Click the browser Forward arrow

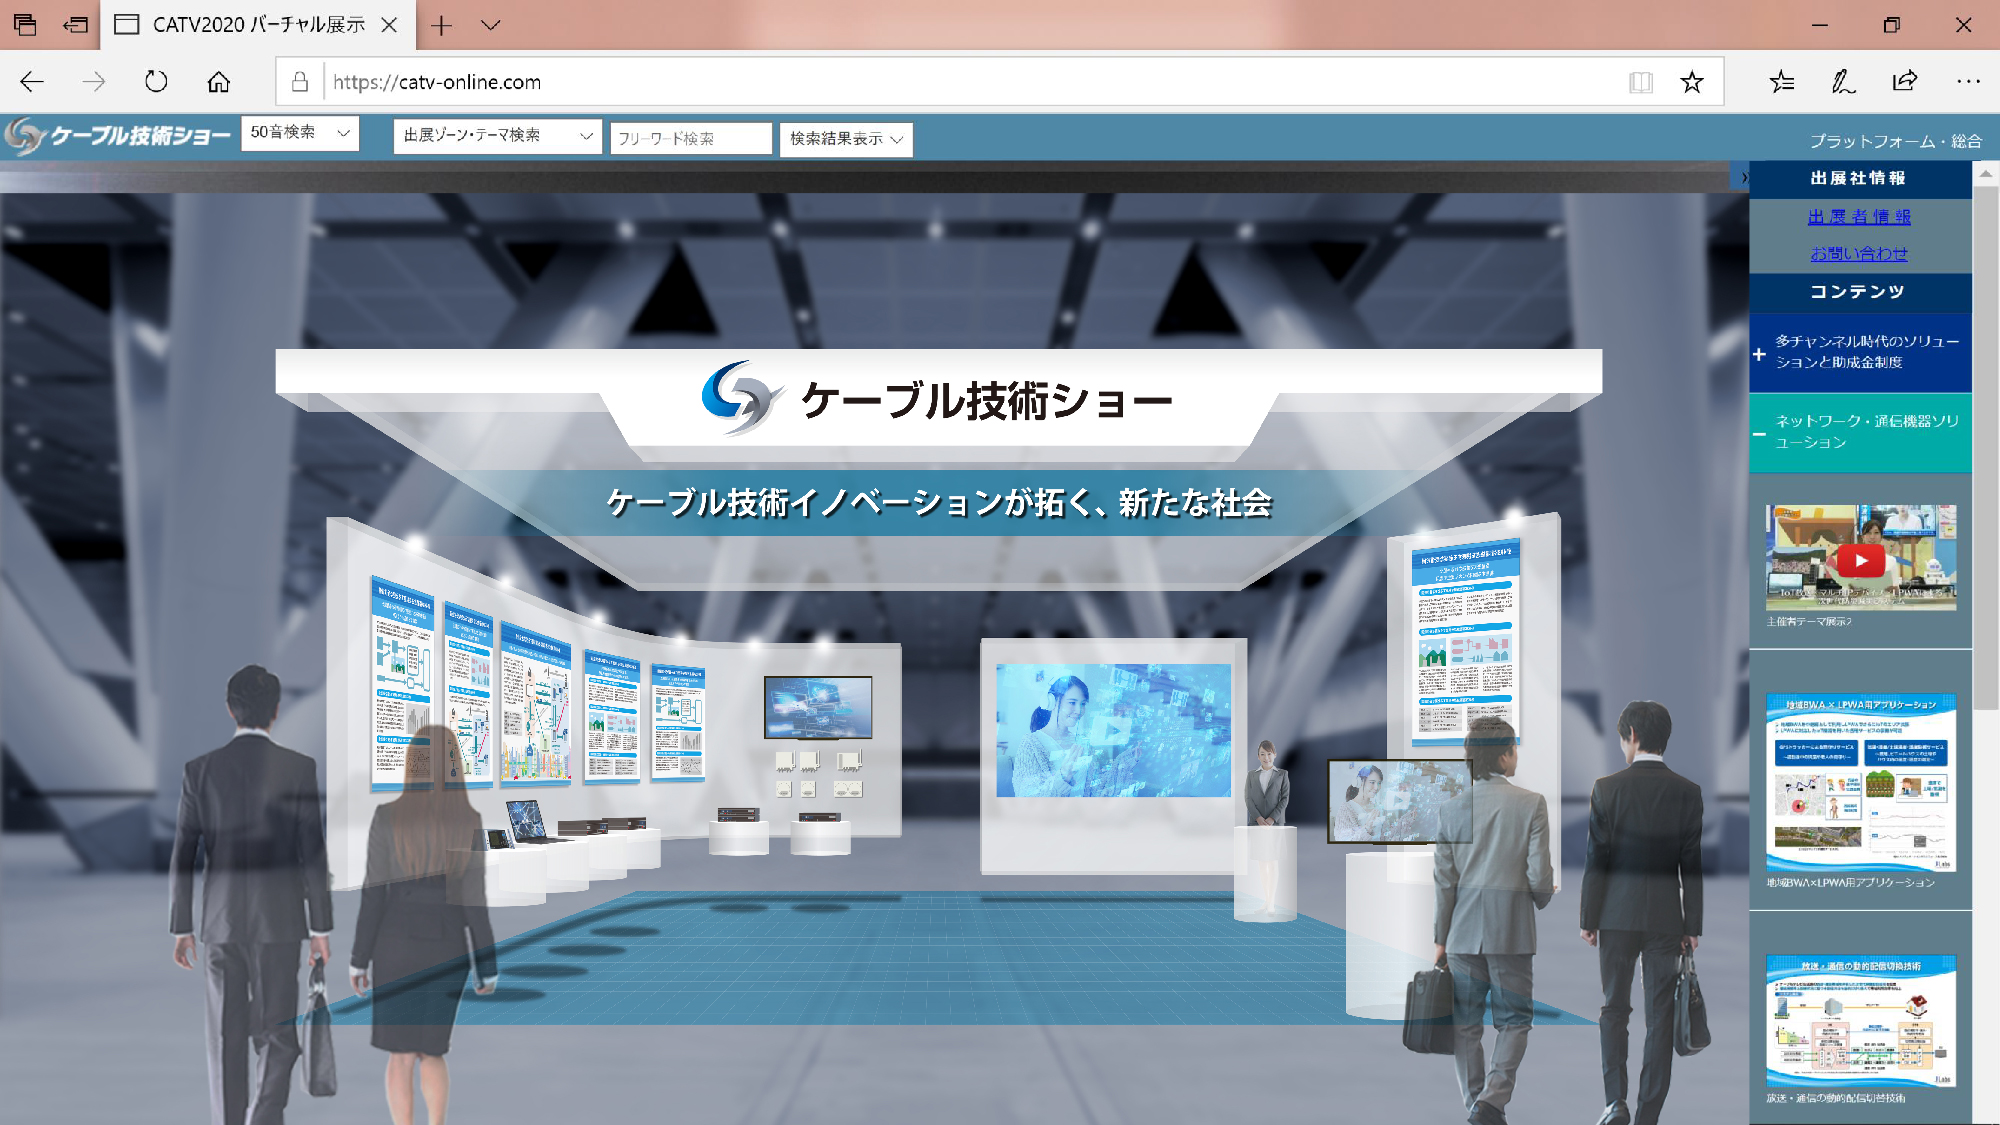tap(94, 82)
